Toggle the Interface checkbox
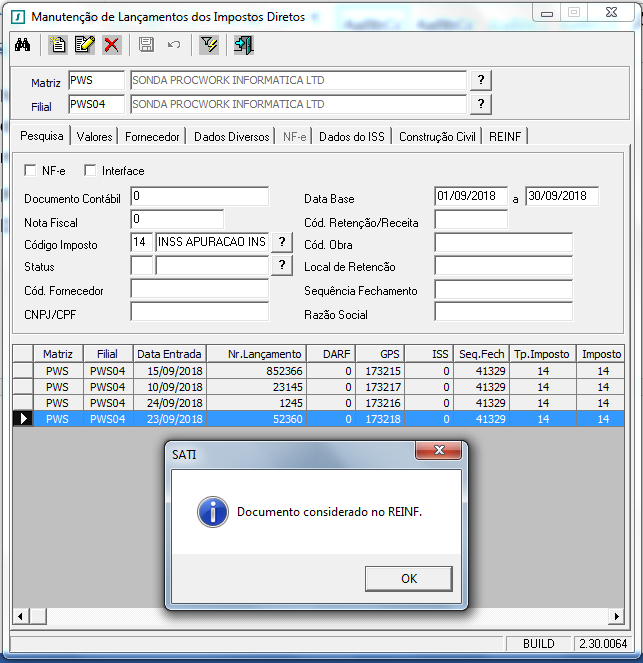Image resolution: width=643 pixels, height=663 pixels. [90, 170]
